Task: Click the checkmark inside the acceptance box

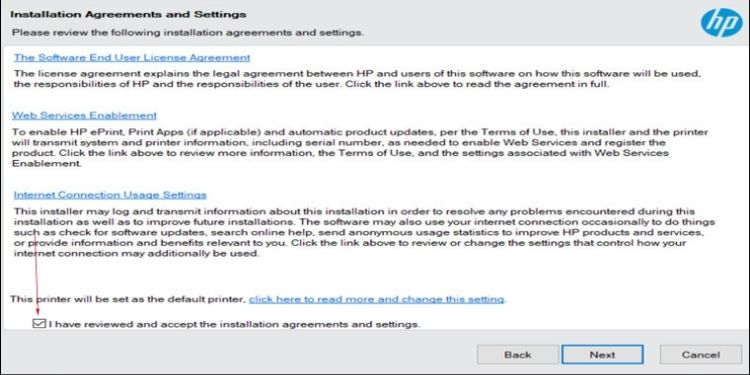Action: click(x=39, y=323)
